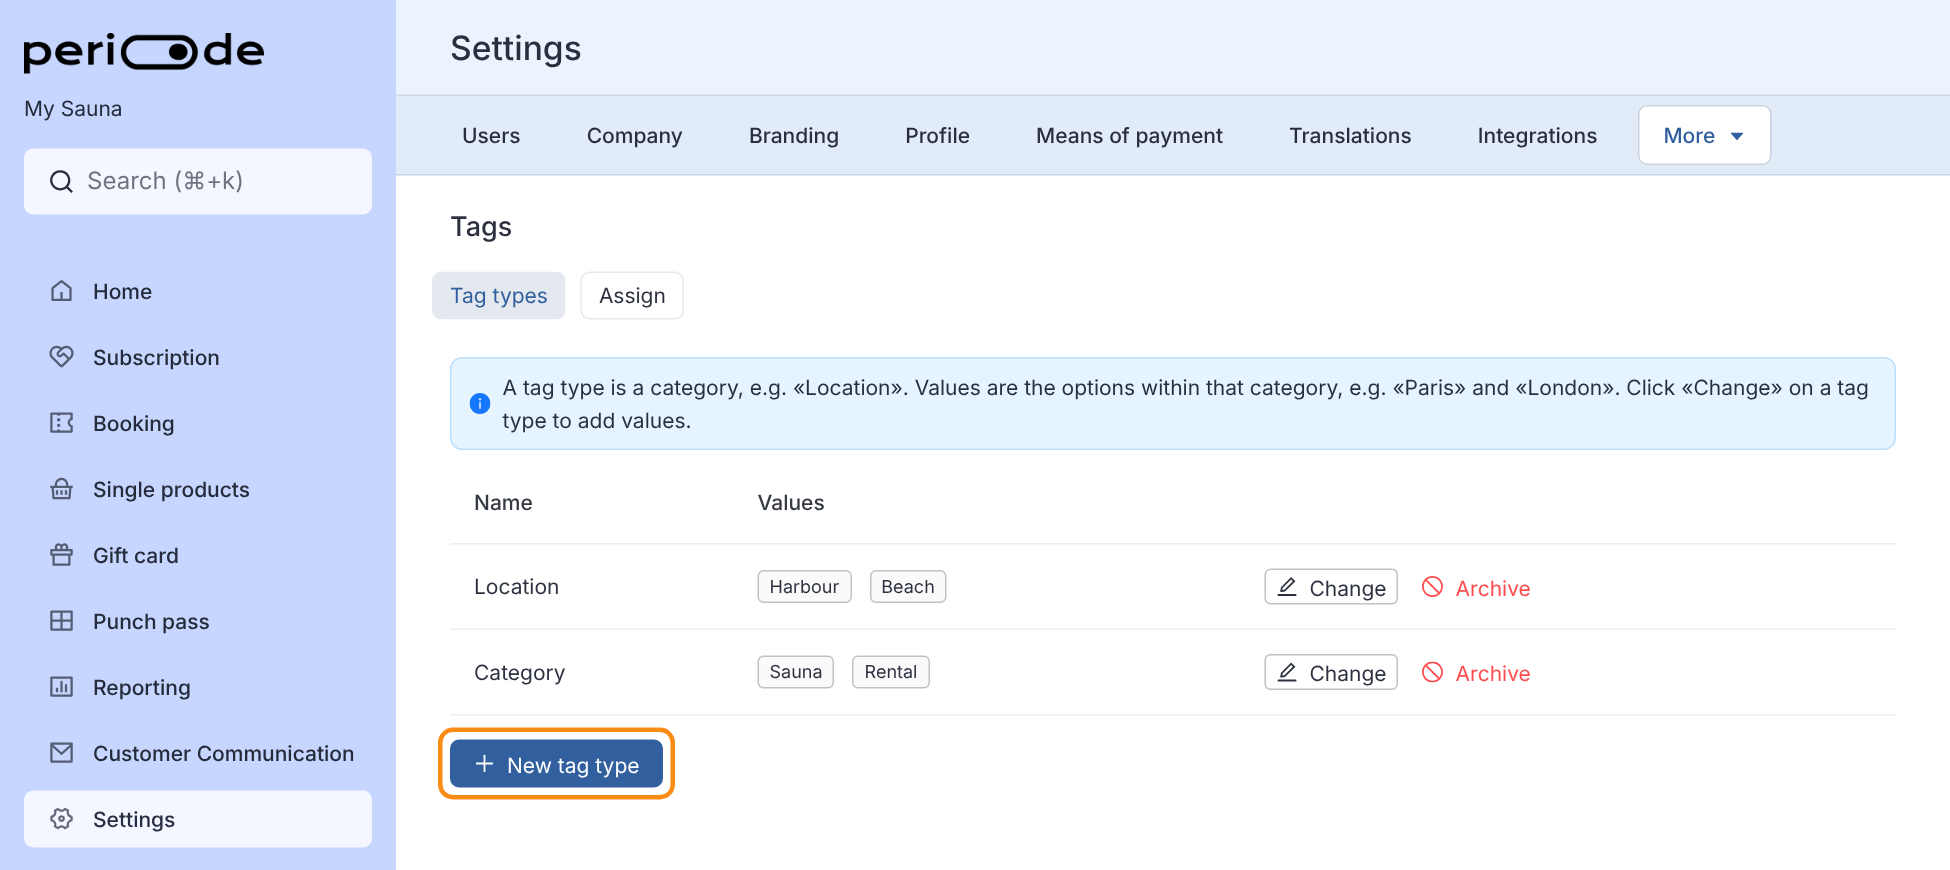Click the Customer Communication envelope icon
The image size is (1950, 870).
pos(62,753)
